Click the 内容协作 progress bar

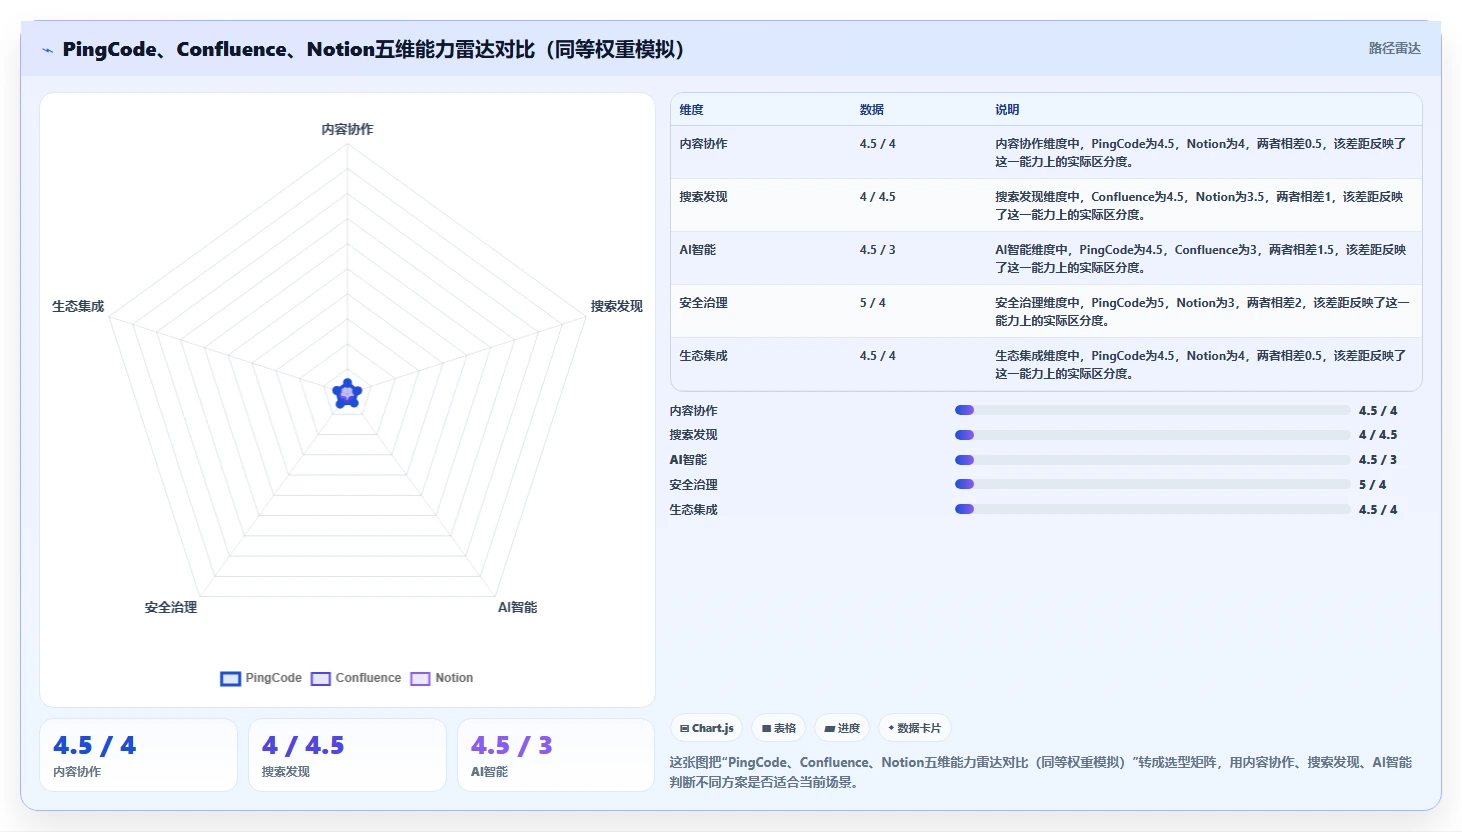pyautogui.click(x=1152, y=410)
